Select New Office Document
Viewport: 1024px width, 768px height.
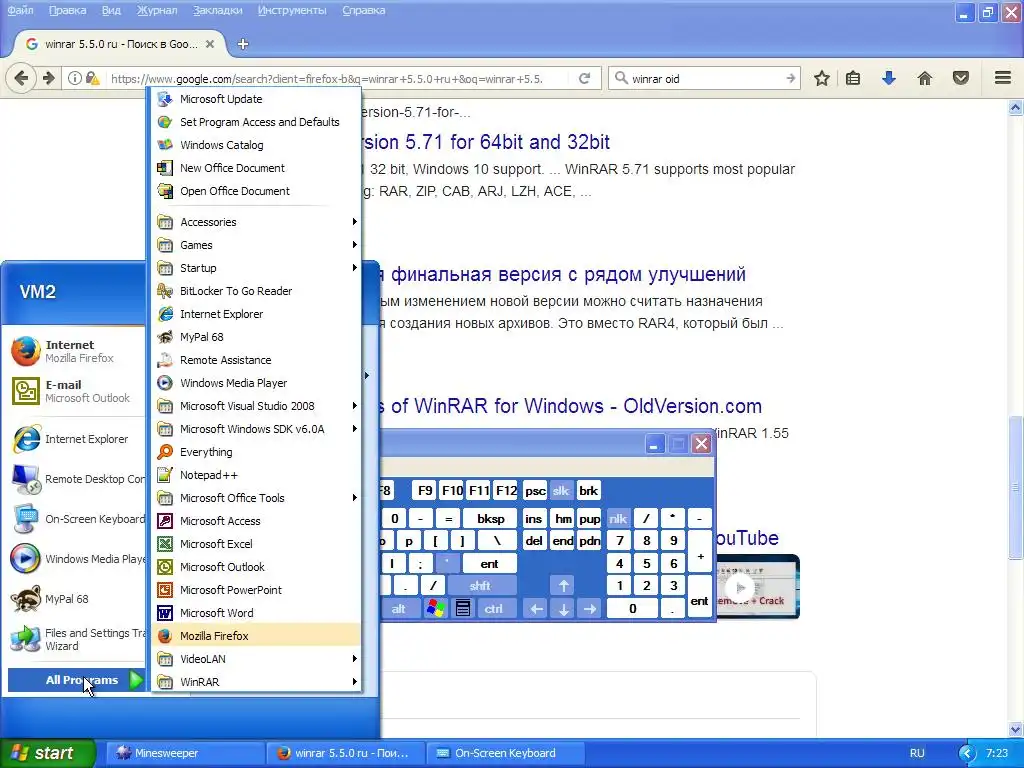(x=256, y=168)
